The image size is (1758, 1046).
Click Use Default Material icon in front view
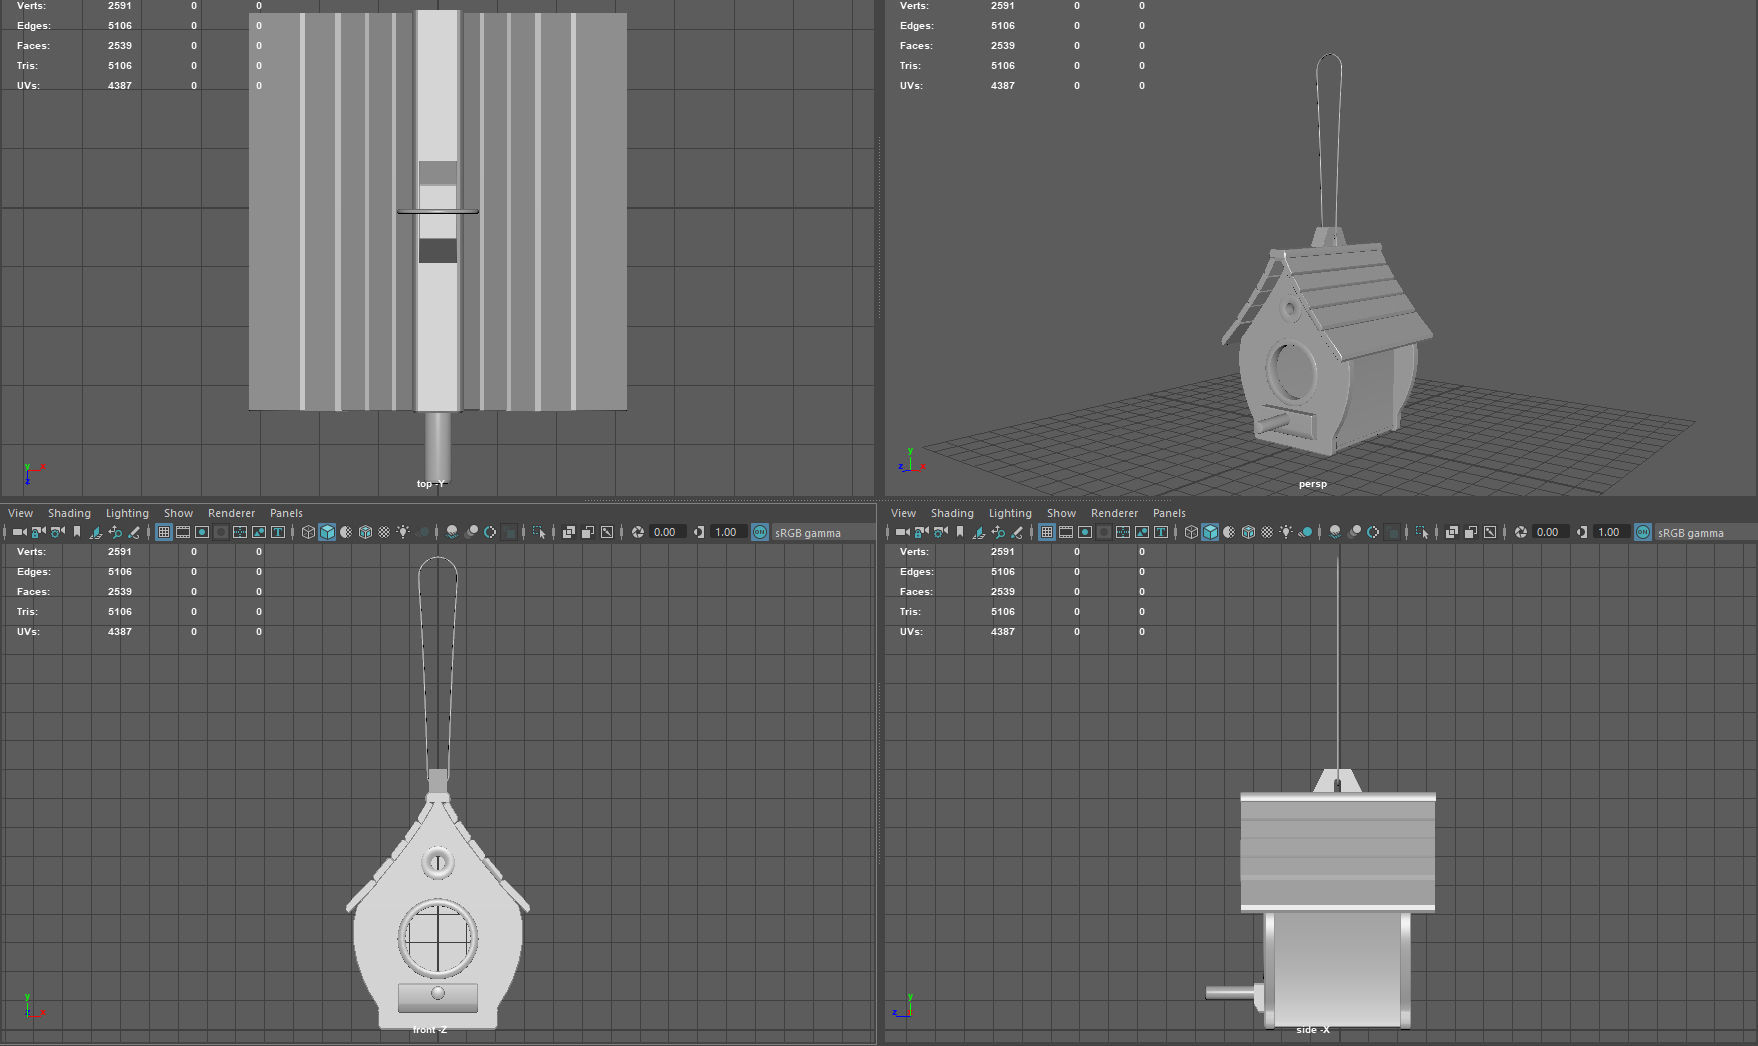click(x=346, y=532)
